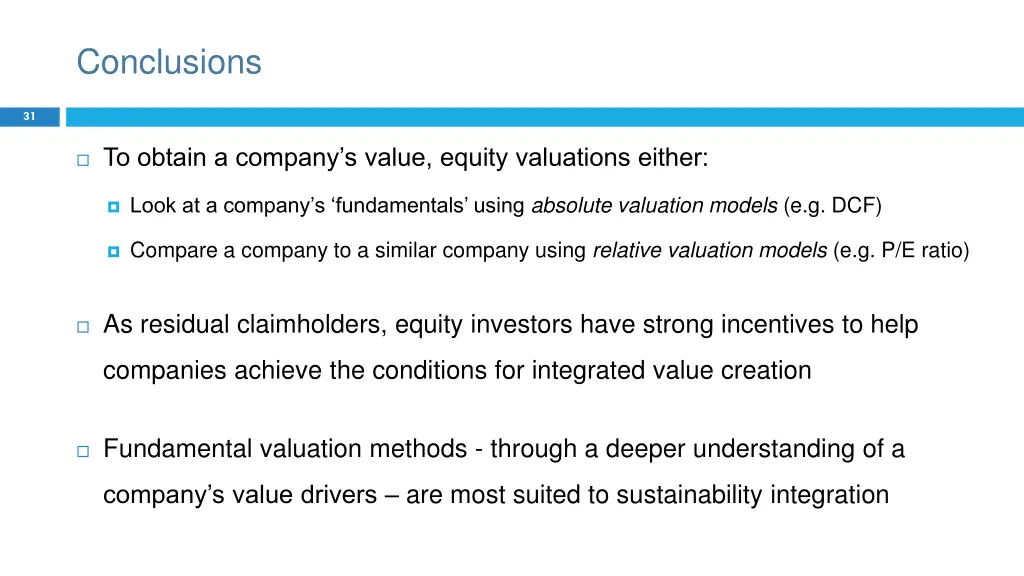Click the line 'To obtain a company's value, equity valuations either:'
1024x576 pixels.
point(406,158)
